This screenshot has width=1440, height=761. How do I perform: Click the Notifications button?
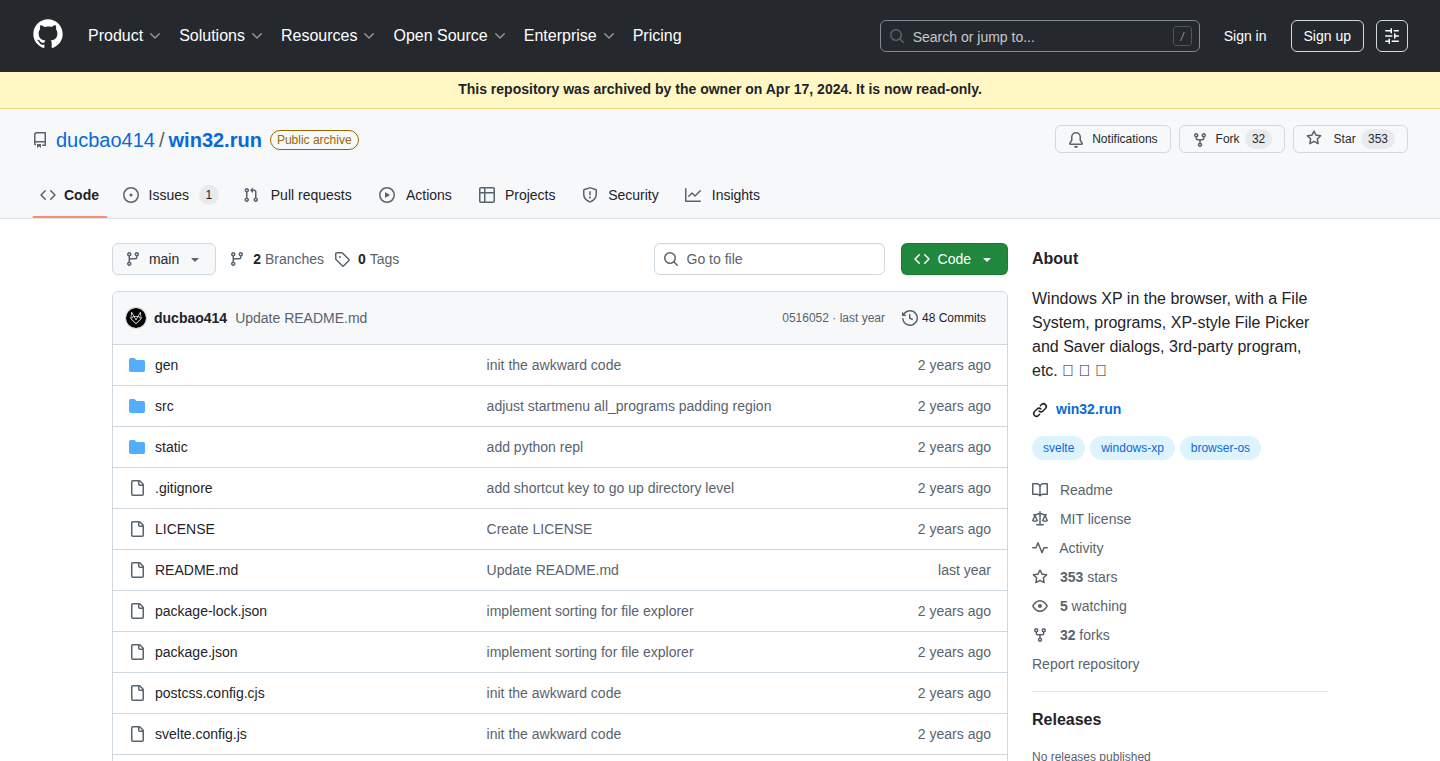click(x=1112, y=139)
